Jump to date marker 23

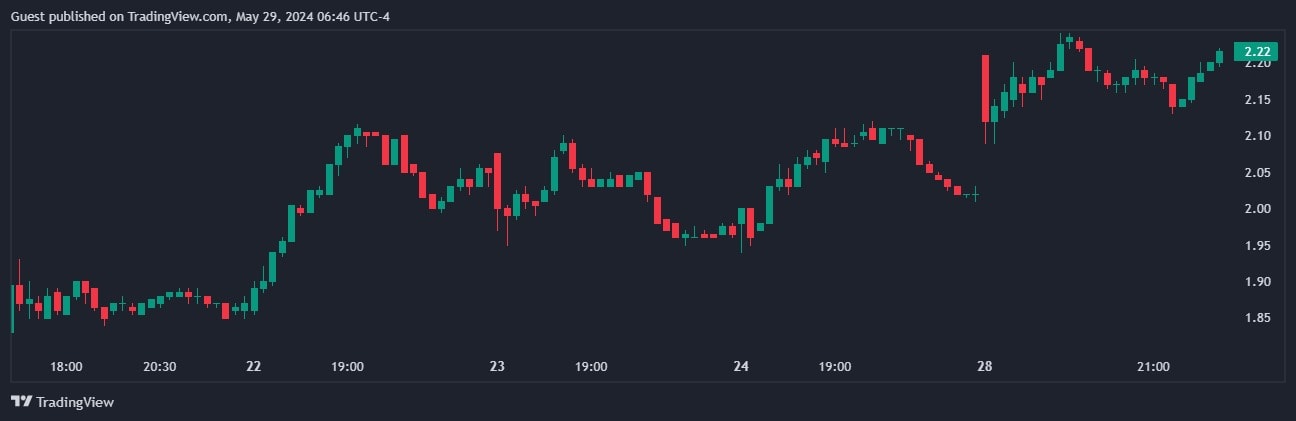(497, 367)
